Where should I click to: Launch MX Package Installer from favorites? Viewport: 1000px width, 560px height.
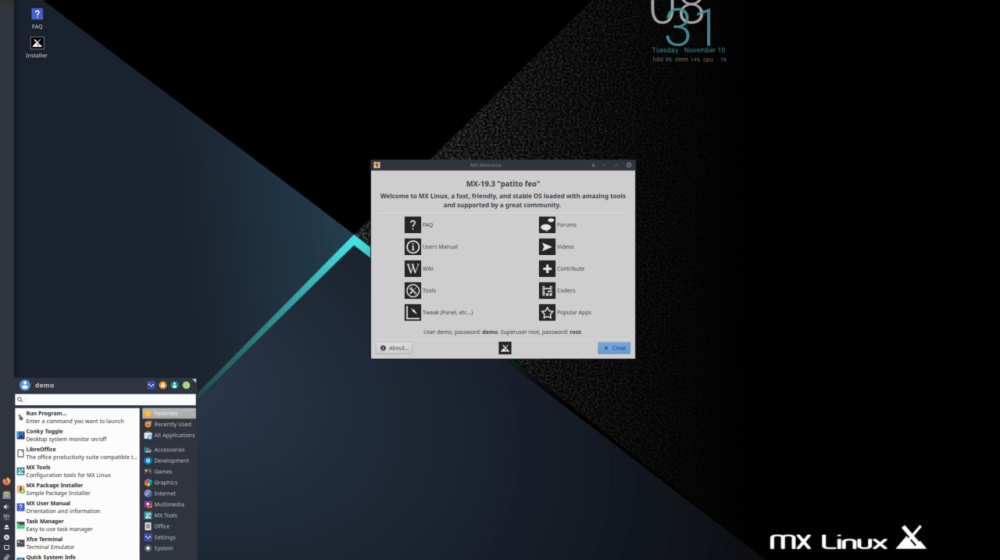tap(77, 489)
